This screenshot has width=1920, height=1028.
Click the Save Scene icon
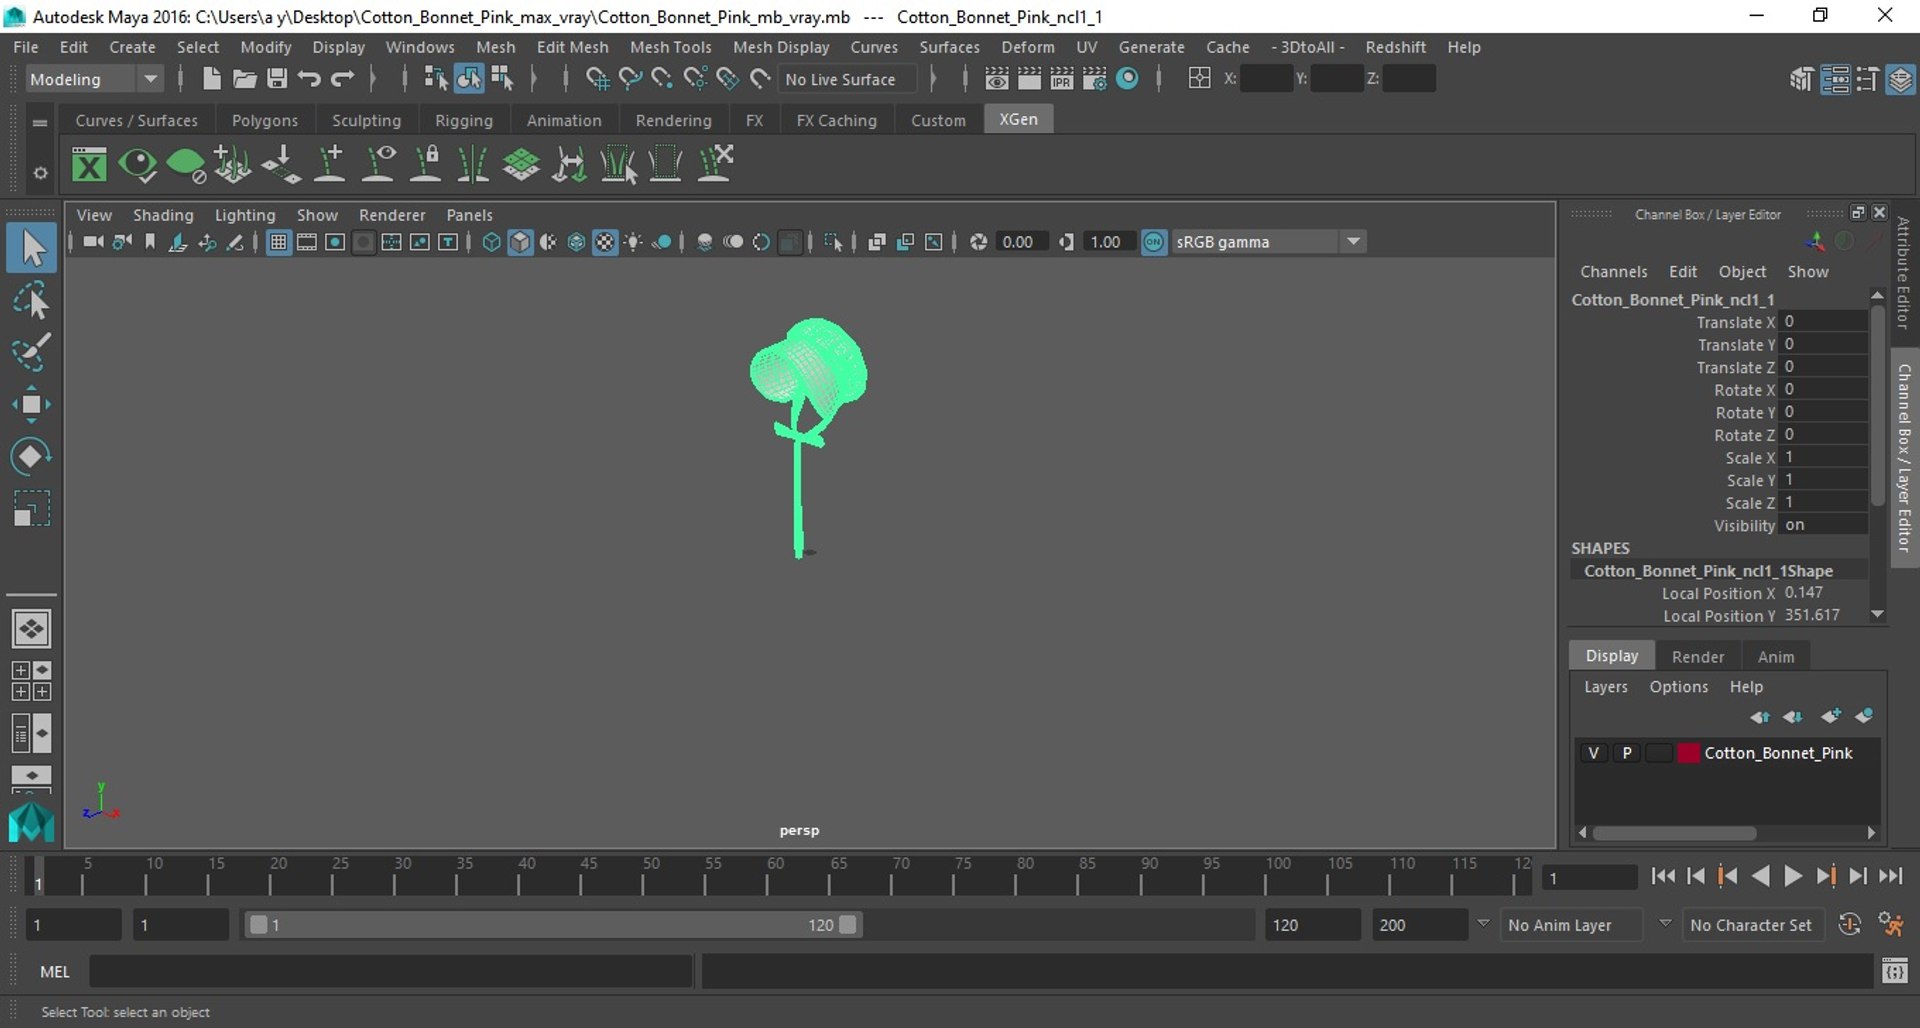pos(277,79)
